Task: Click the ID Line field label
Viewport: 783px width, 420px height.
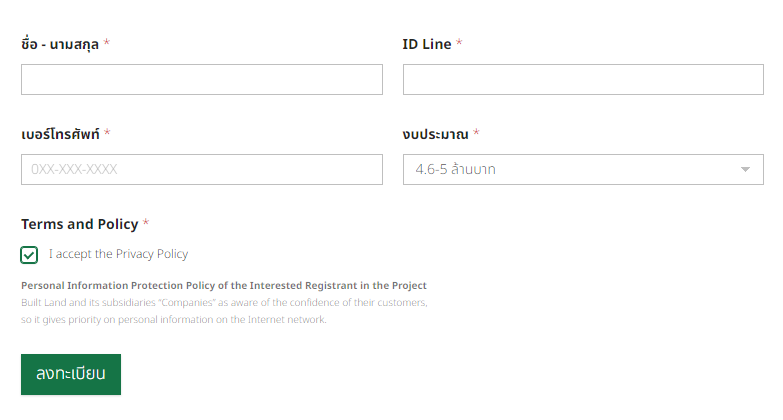Action: 427,44
